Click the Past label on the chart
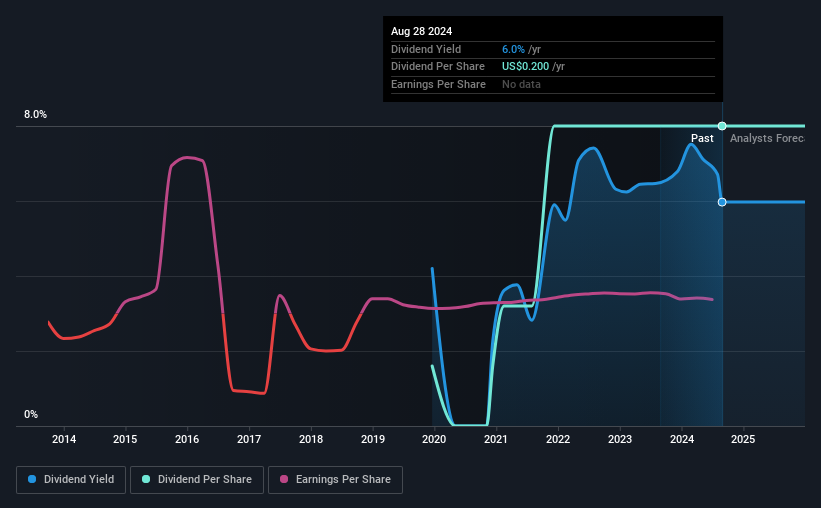This screenshot has height=508, width=821. (702, 138)
